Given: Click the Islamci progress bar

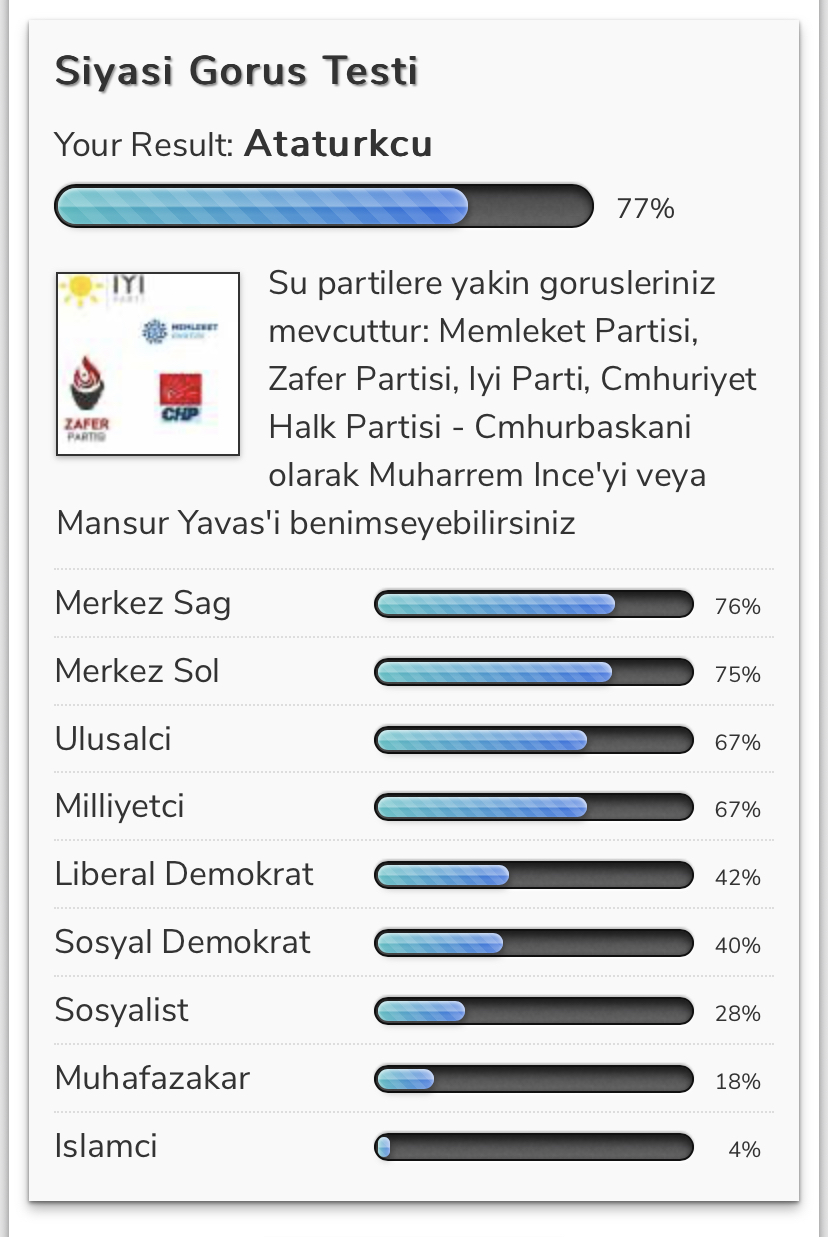Looking at the screenshot, I should click(x=534, y=1146).
